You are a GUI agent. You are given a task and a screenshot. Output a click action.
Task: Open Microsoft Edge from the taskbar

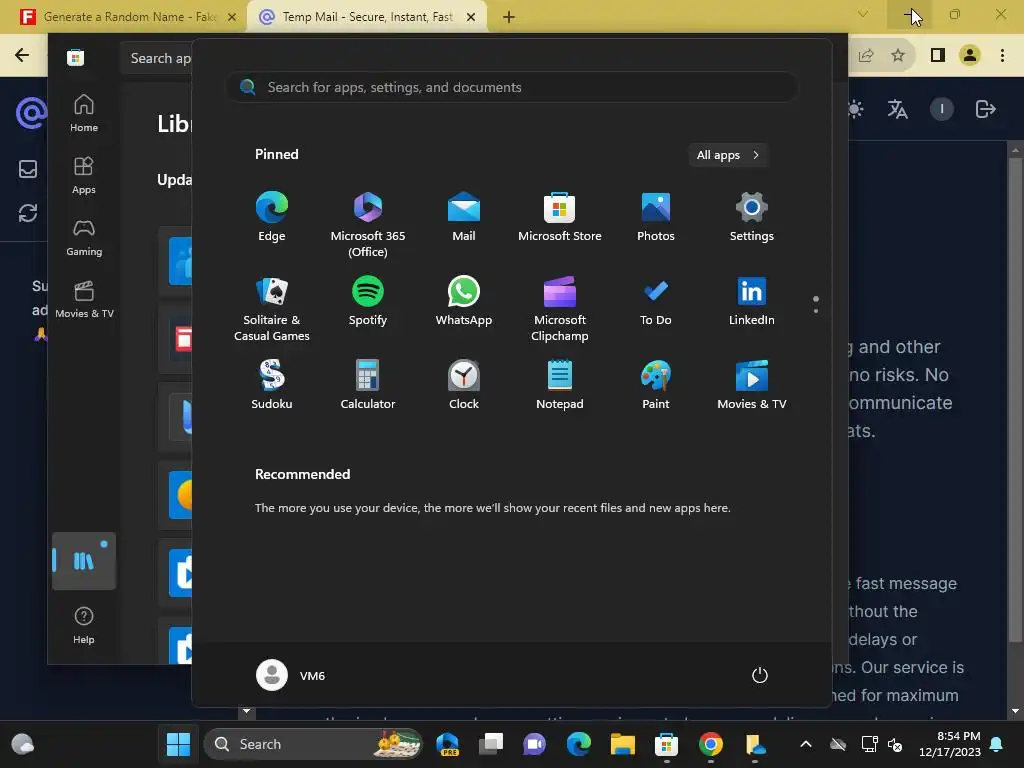(x=579, y=744)
